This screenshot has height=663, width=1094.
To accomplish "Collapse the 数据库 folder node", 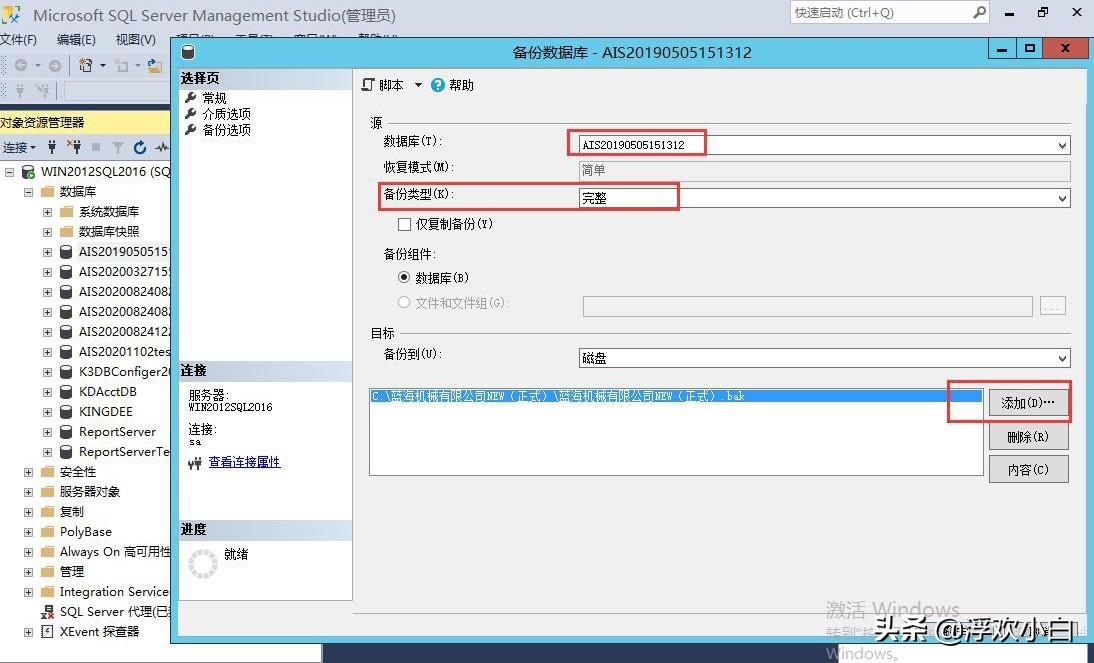I will 29,192.
